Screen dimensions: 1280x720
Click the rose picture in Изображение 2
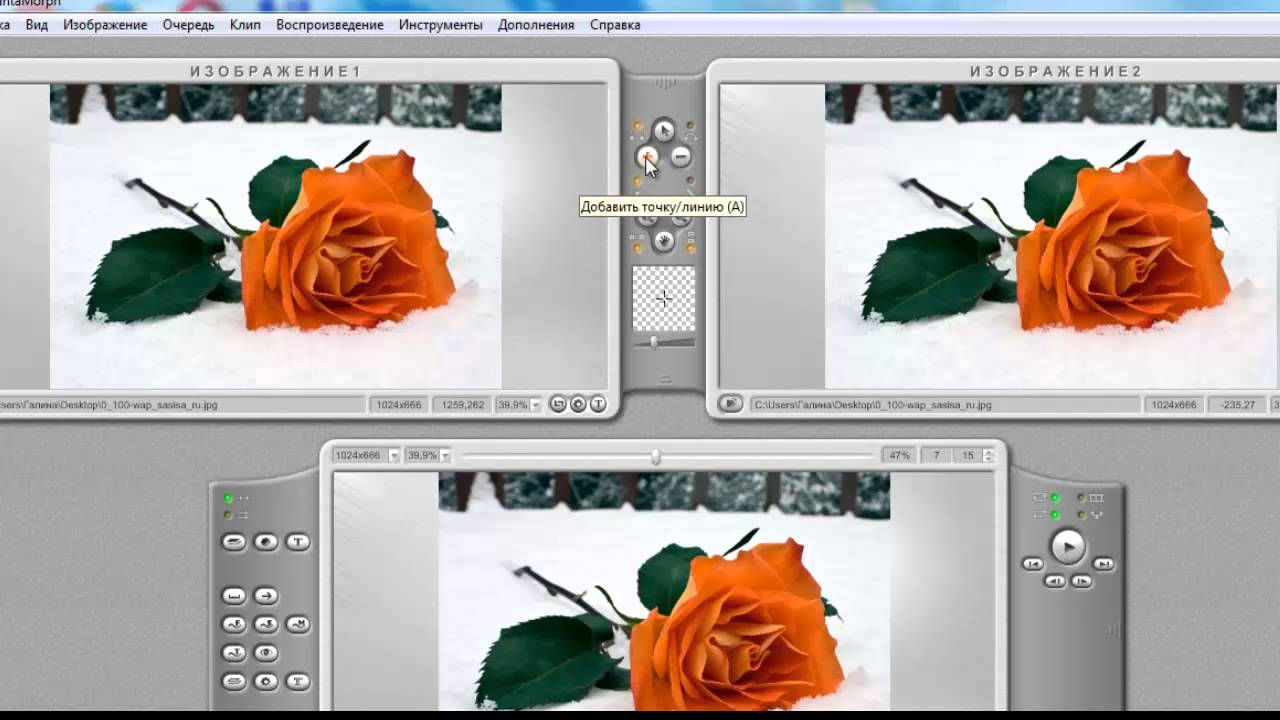pos(1052,236)
